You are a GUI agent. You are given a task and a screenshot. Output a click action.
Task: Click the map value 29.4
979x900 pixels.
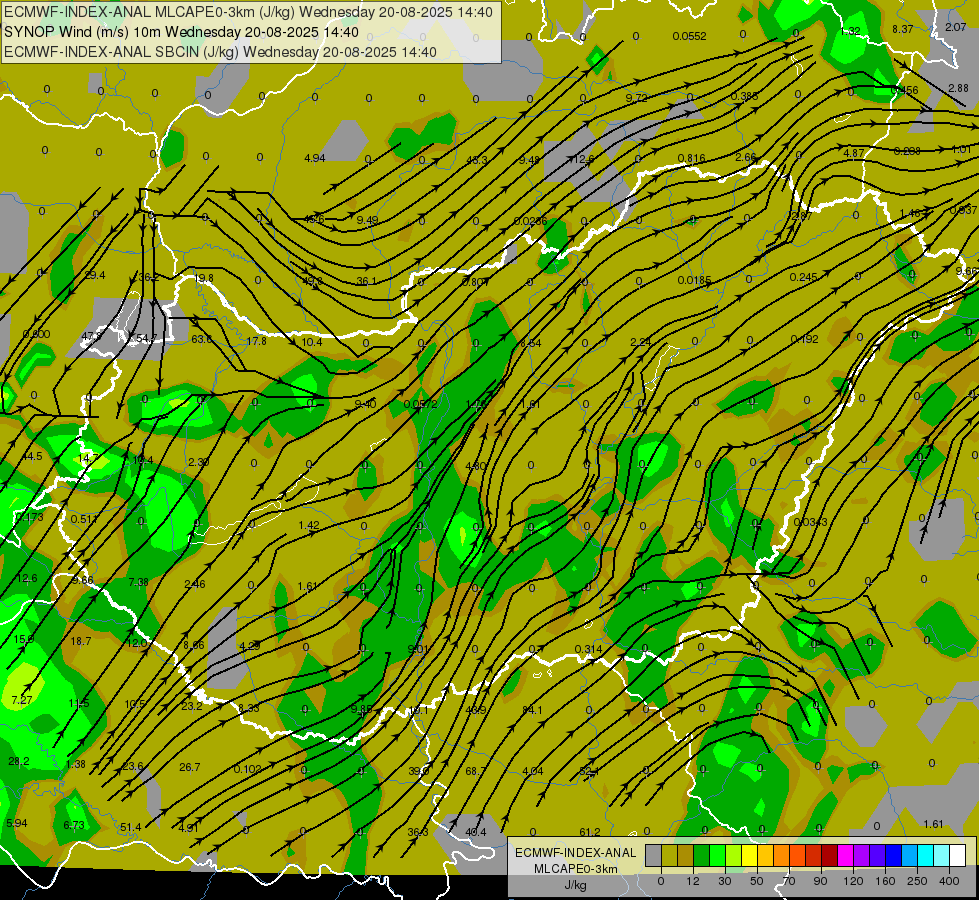(x=95, y=275)
